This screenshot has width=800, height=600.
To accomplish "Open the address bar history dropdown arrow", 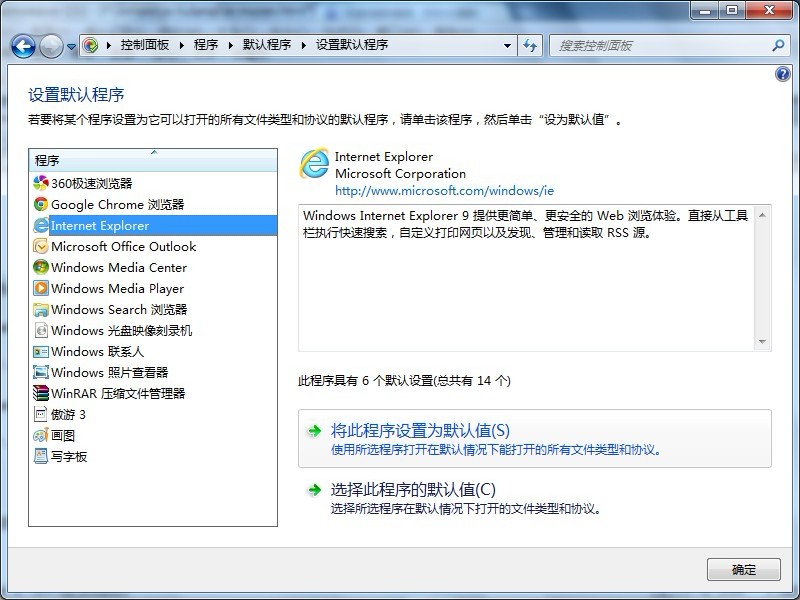I will (x=507, y=45).
